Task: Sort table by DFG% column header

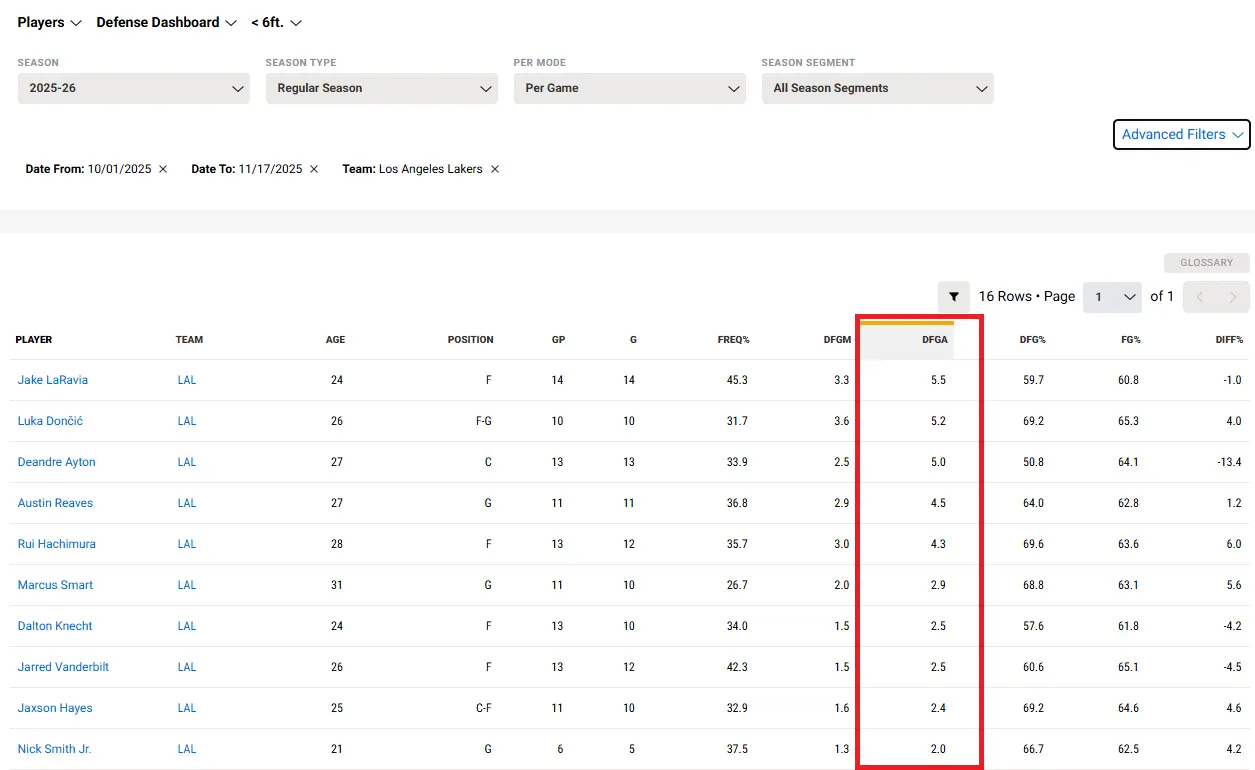Action: pos(1032,340)
